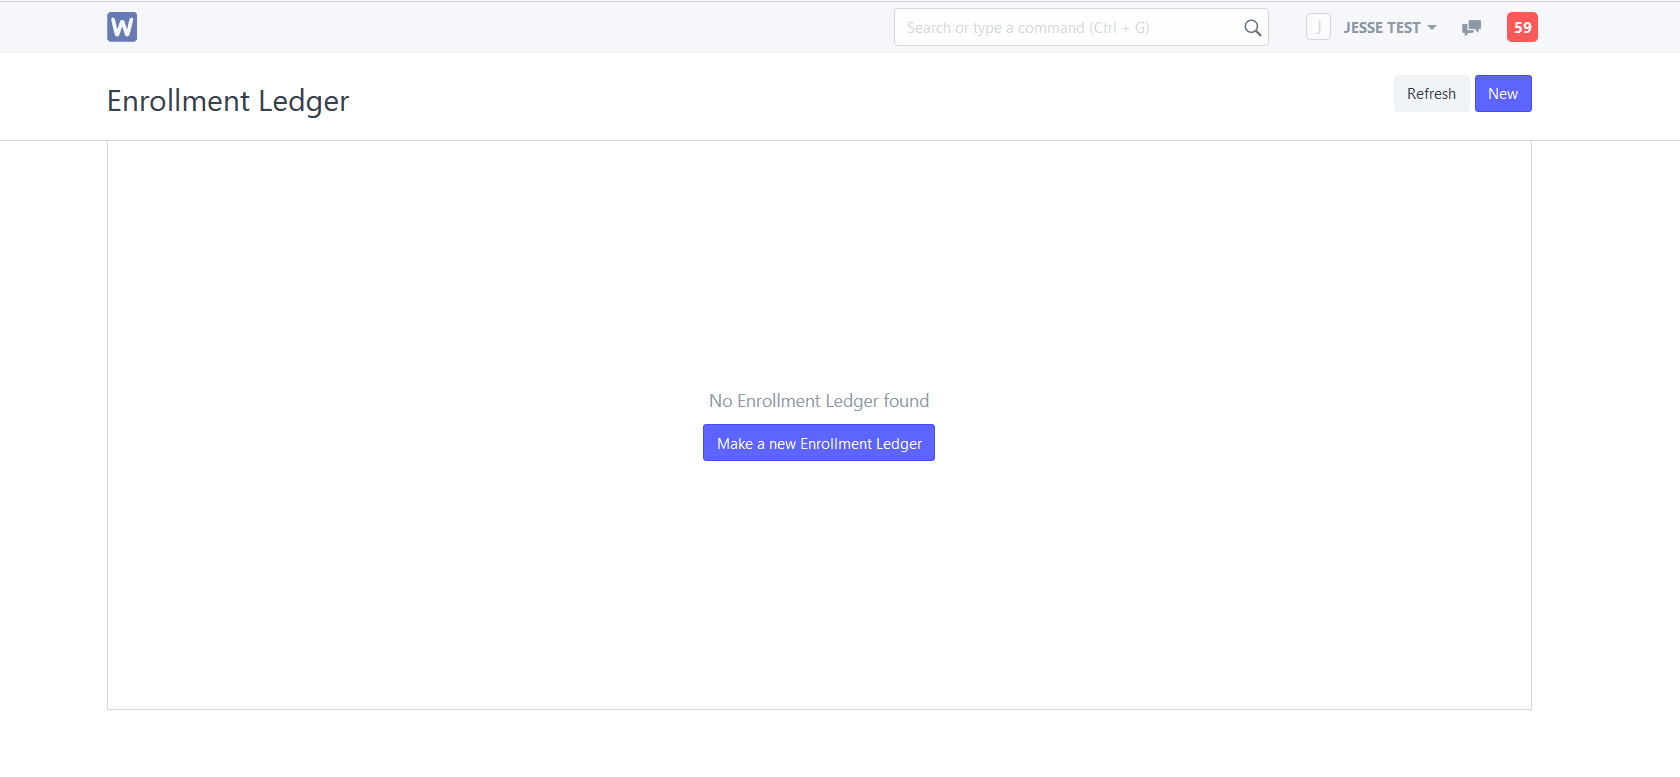The image size is (1680, 777).
Task: Open the W home logo
Action: coord(122,27)
